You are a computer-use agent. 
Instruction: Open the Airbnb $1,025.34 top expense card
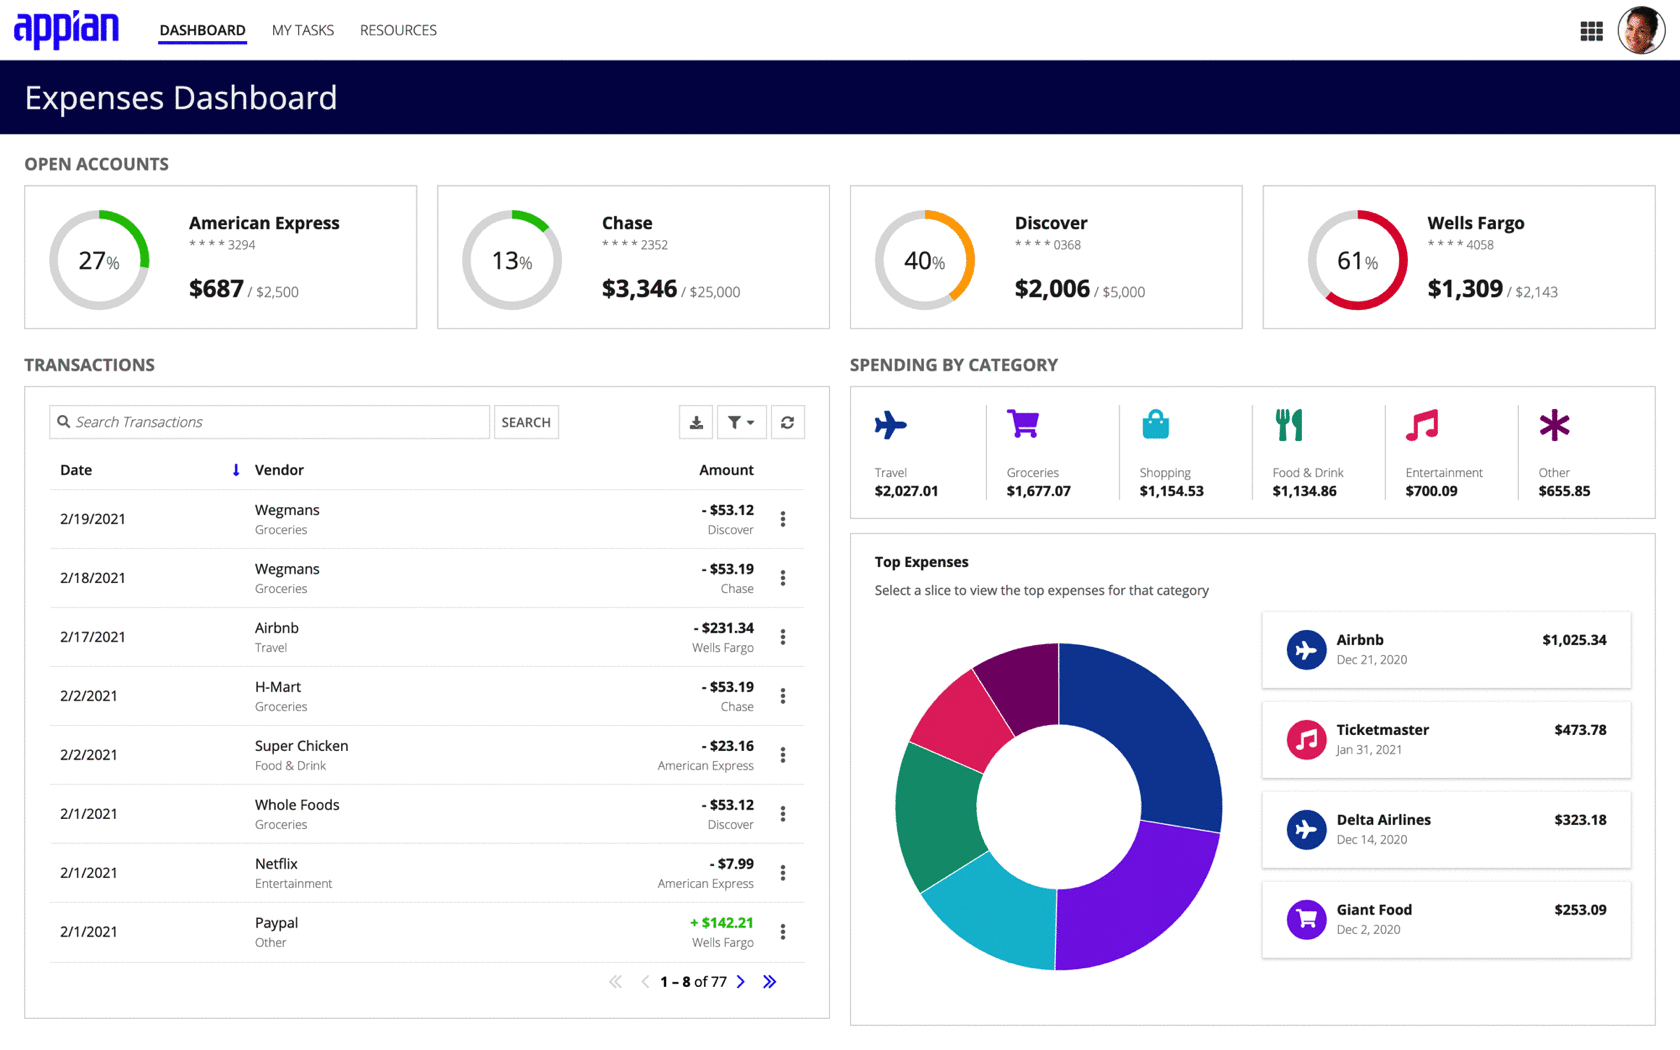(x=1446, y=650)
